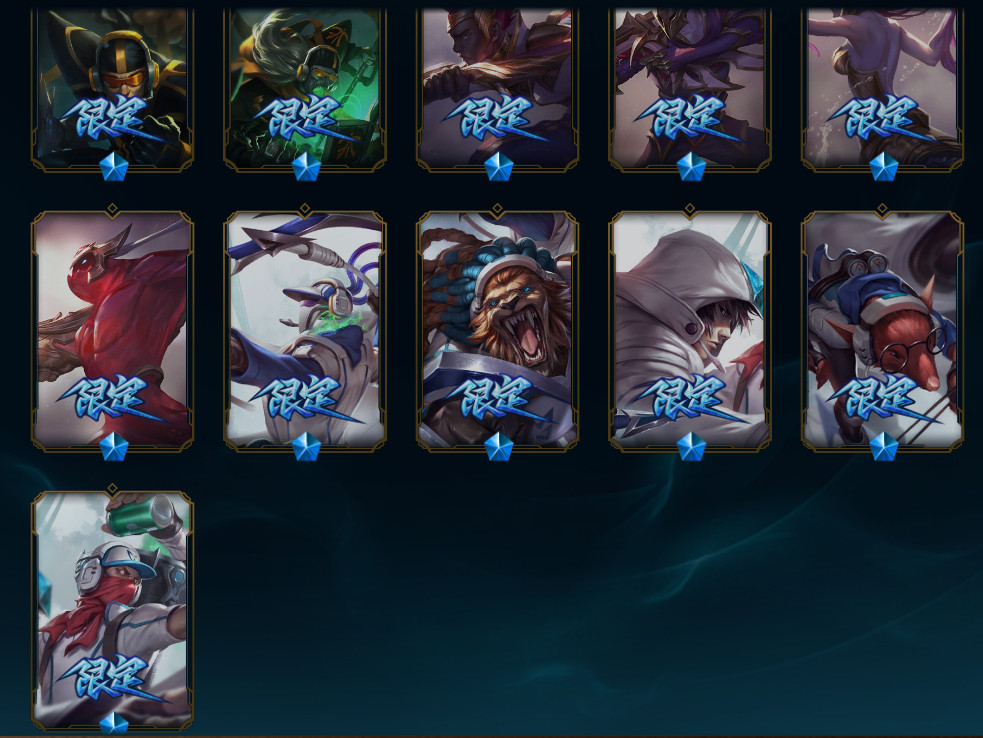This screenshot has width=983, height=738.
Task: Select the white-blue spear with headphones skin
Action: (305, 330)
